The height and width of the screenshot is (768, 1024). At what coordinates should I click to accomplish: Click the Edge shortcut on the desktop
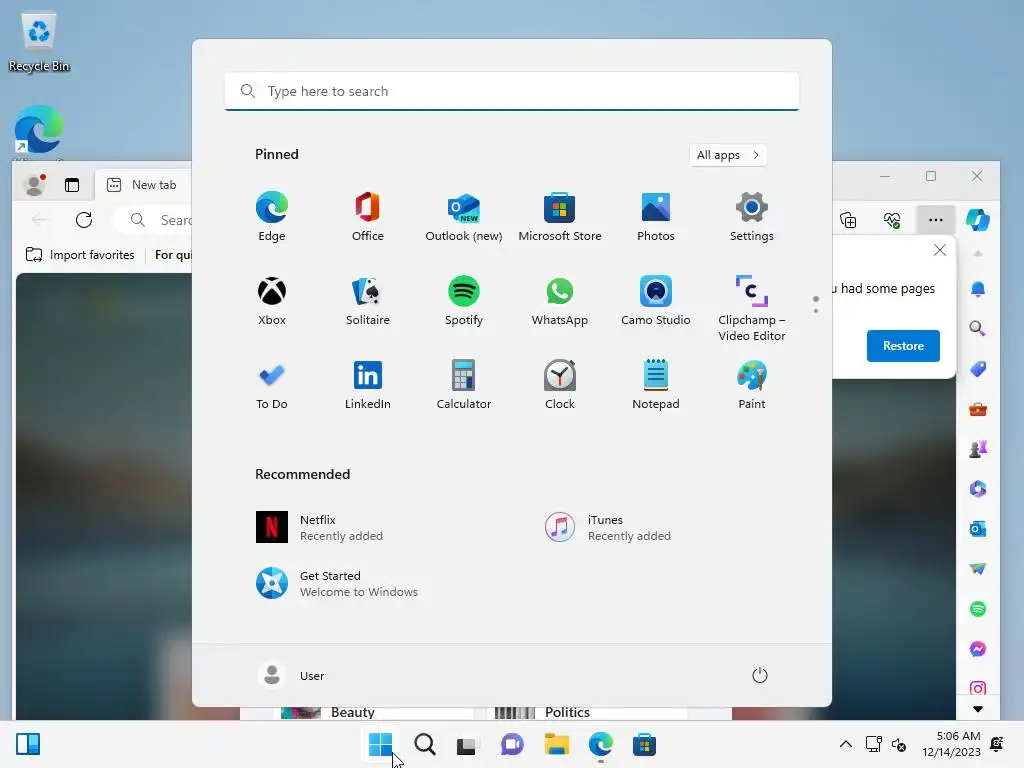(39, 131)
